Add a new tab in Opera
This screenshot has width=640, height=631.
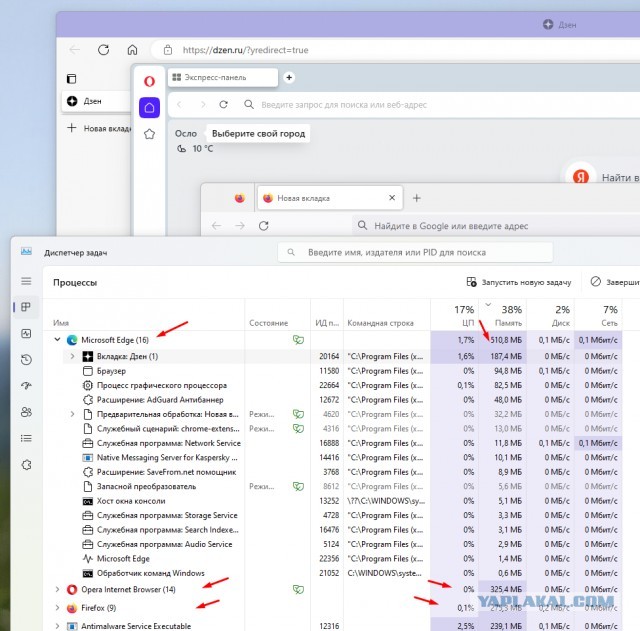tap(289, 77)
